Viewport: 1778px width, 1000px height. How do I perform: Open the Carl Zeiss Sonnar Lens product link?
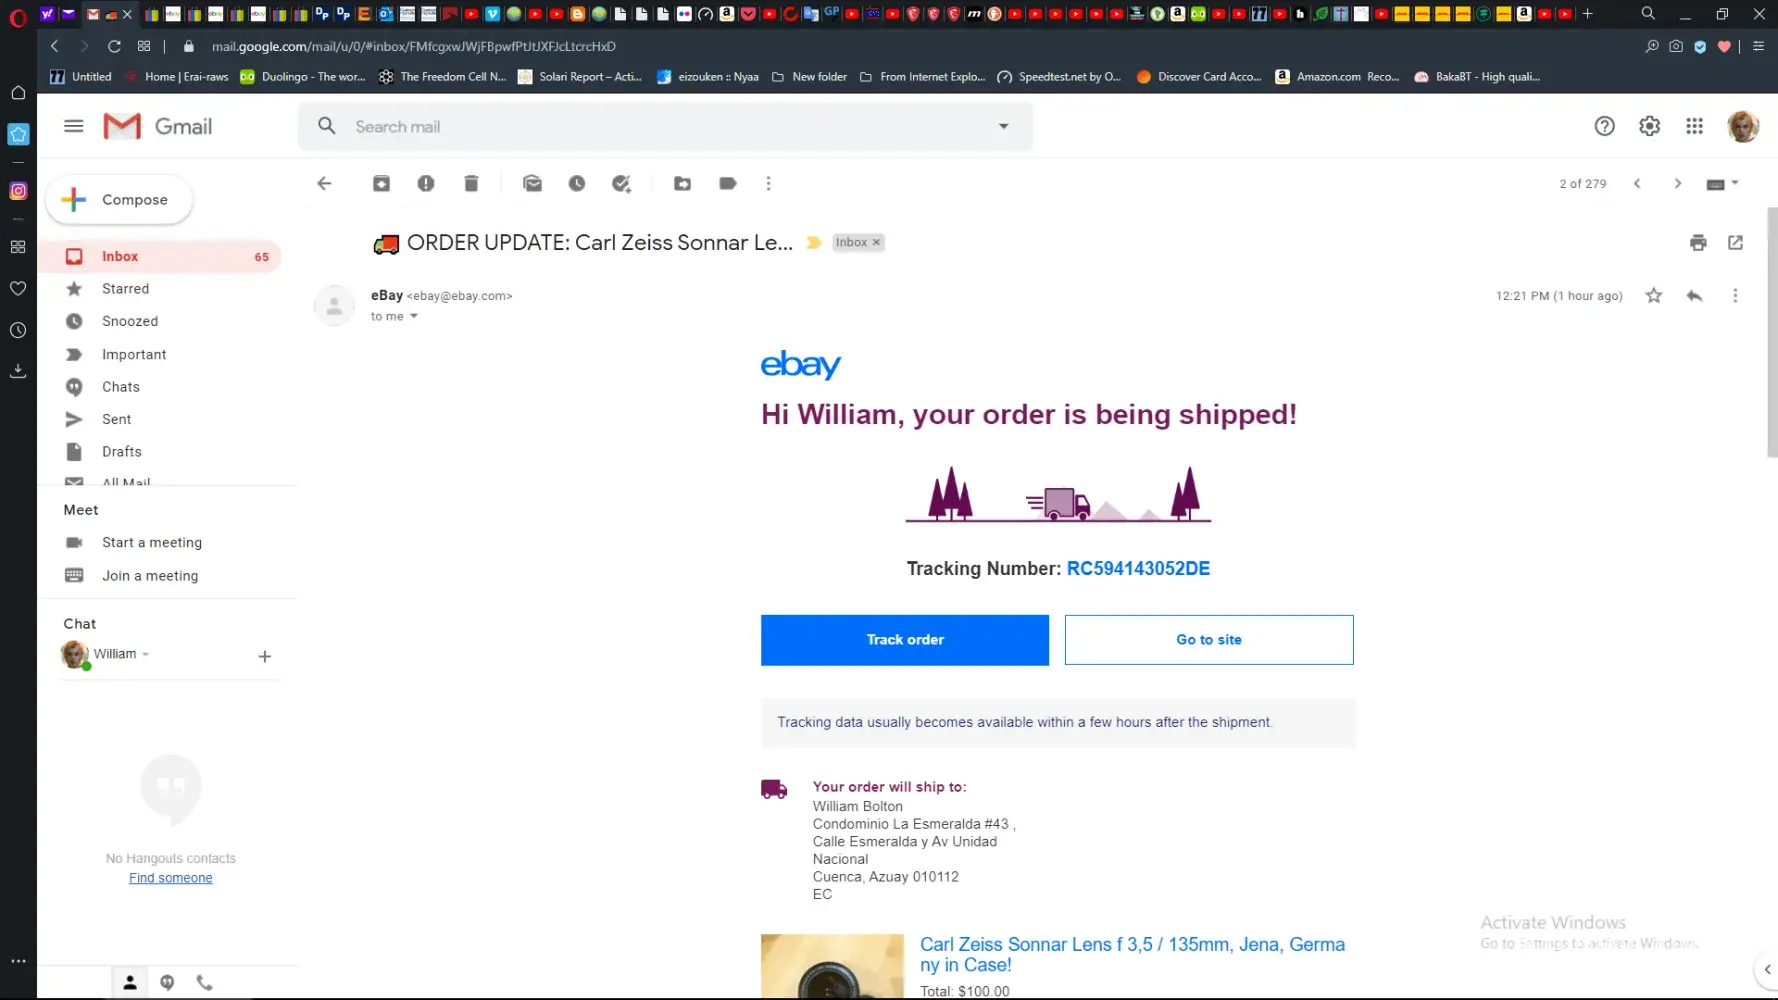coord(1132,954)
